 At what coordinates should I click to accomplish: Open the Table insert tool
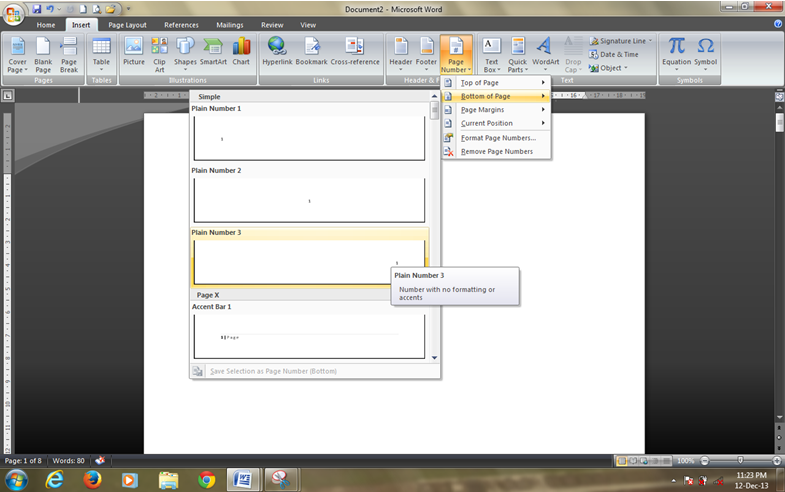coord(101,55)
